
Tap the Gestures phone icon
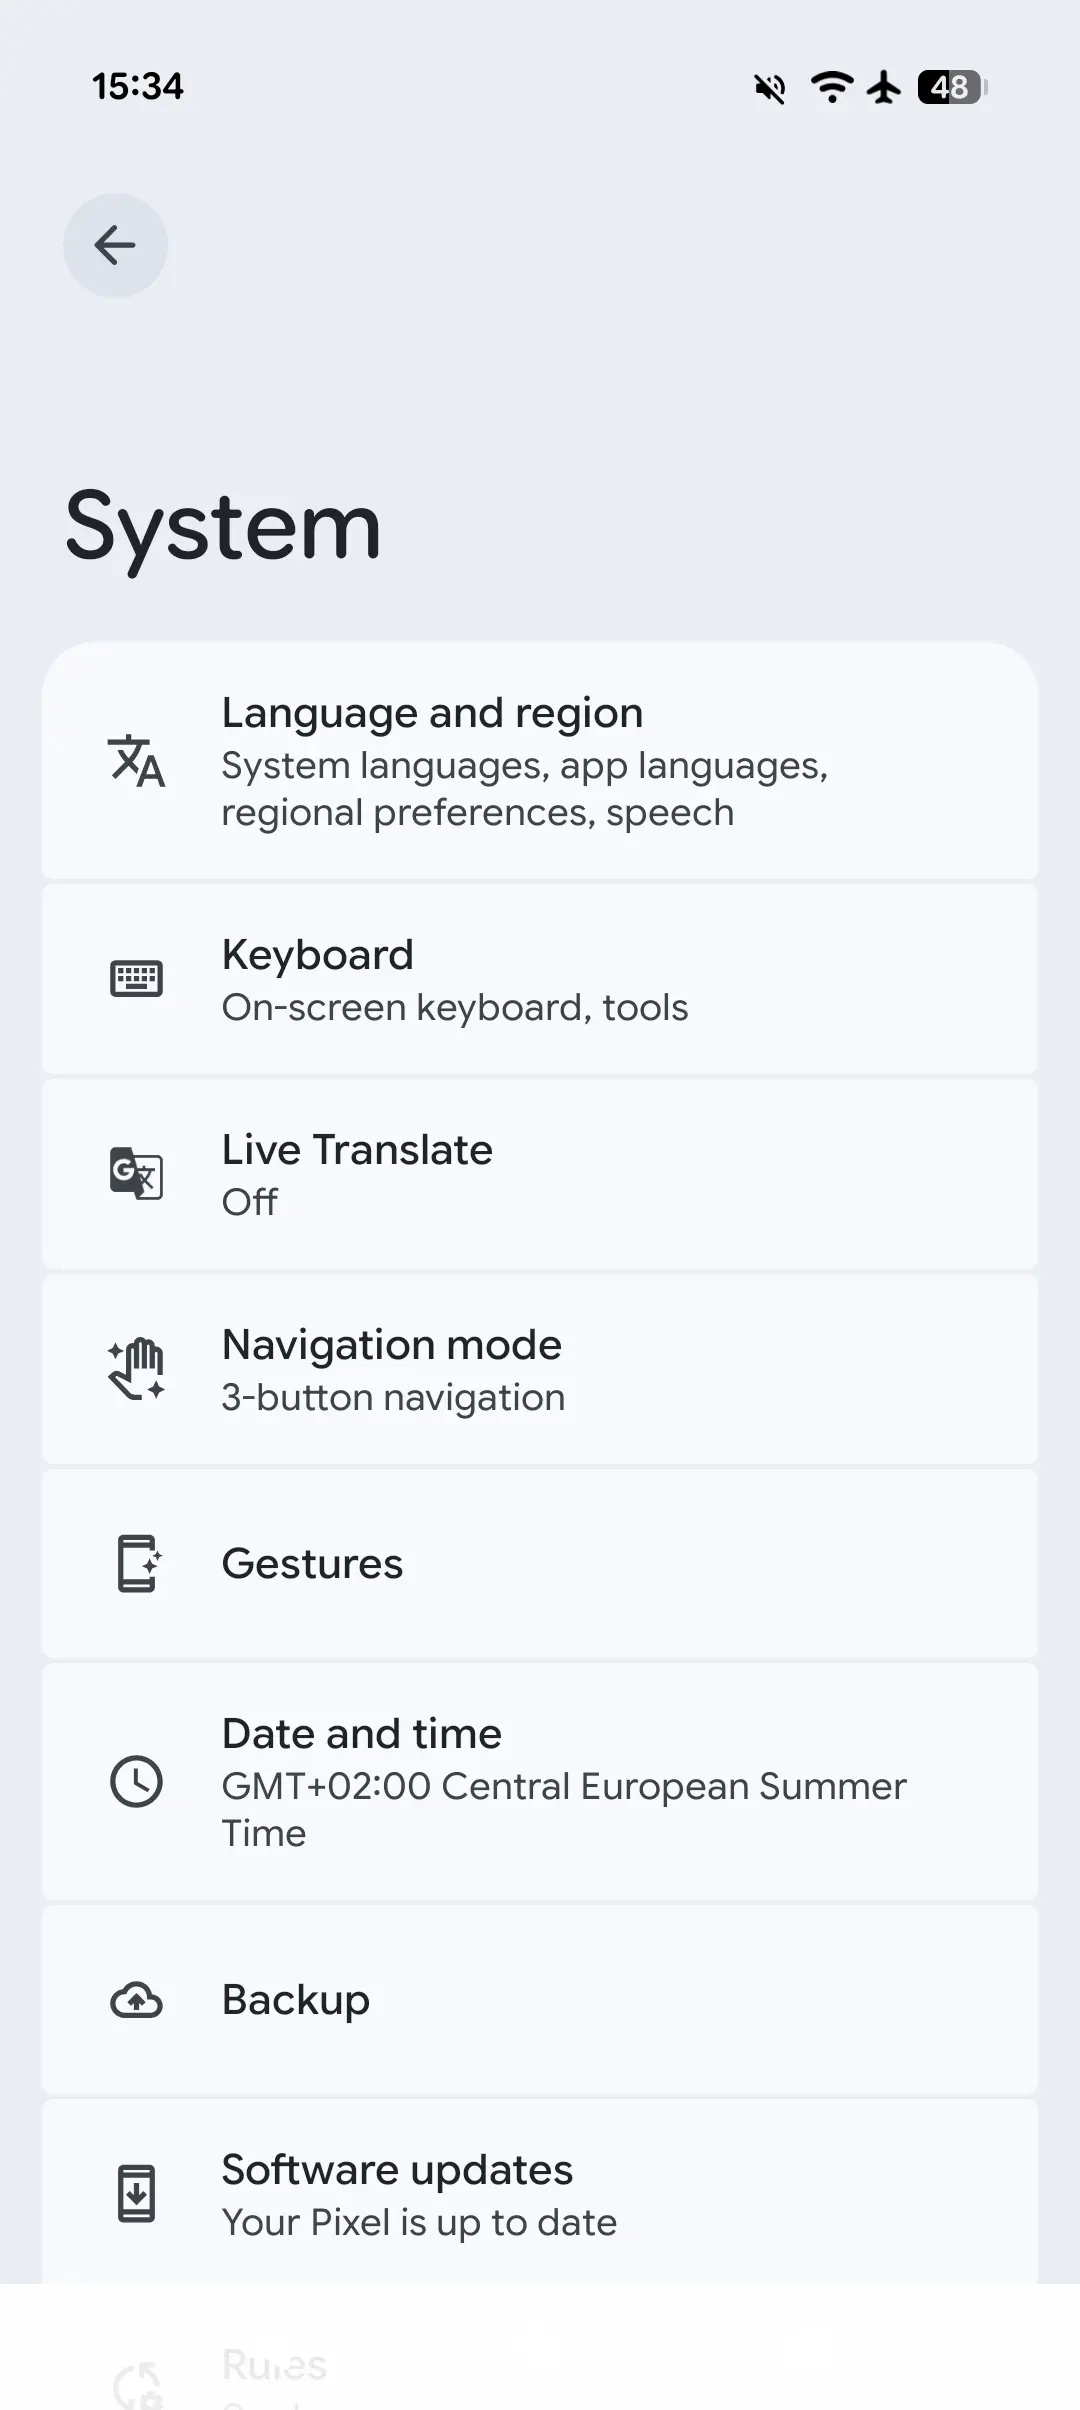(x=136, y=1563)
